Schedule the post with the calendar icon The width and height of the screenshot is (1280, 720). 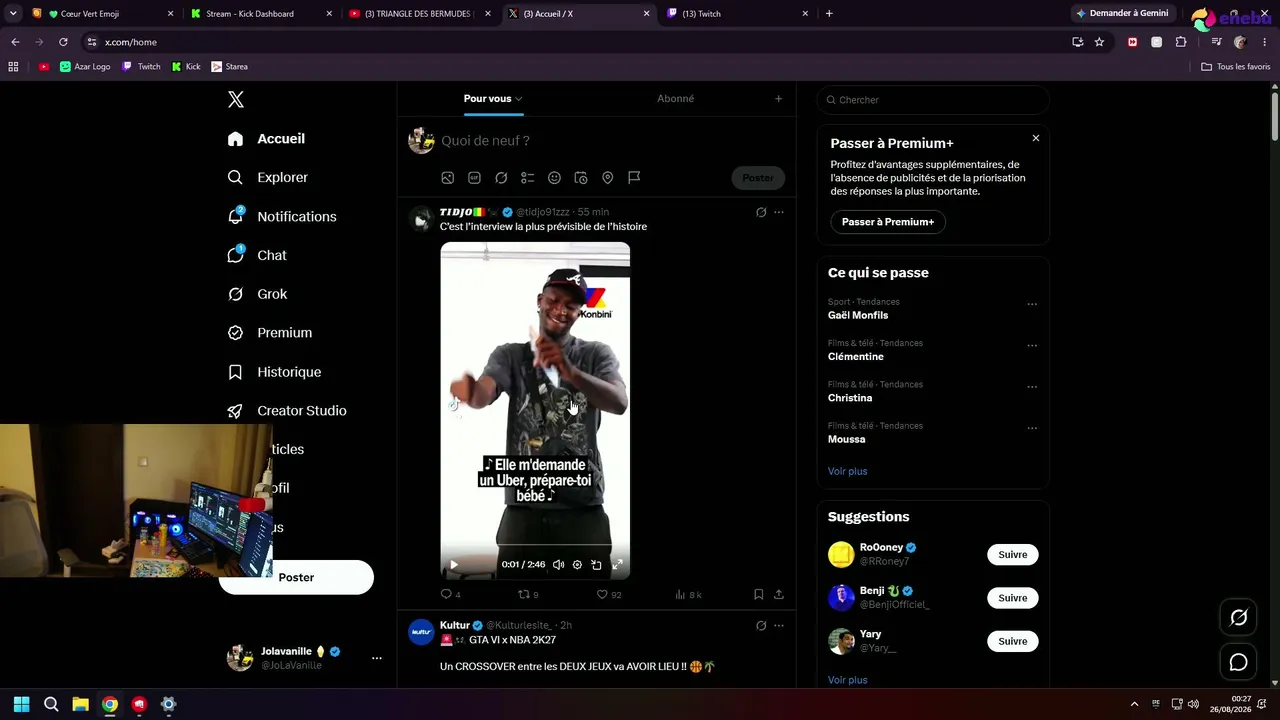(581, 178)
